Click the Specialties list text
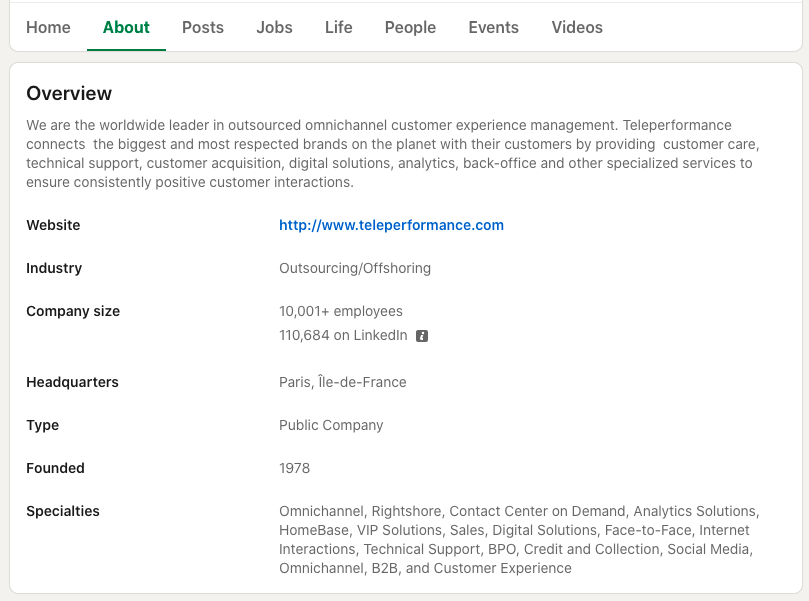The width and height of the screenshot is (809, 601). click(x=518, y=540)
